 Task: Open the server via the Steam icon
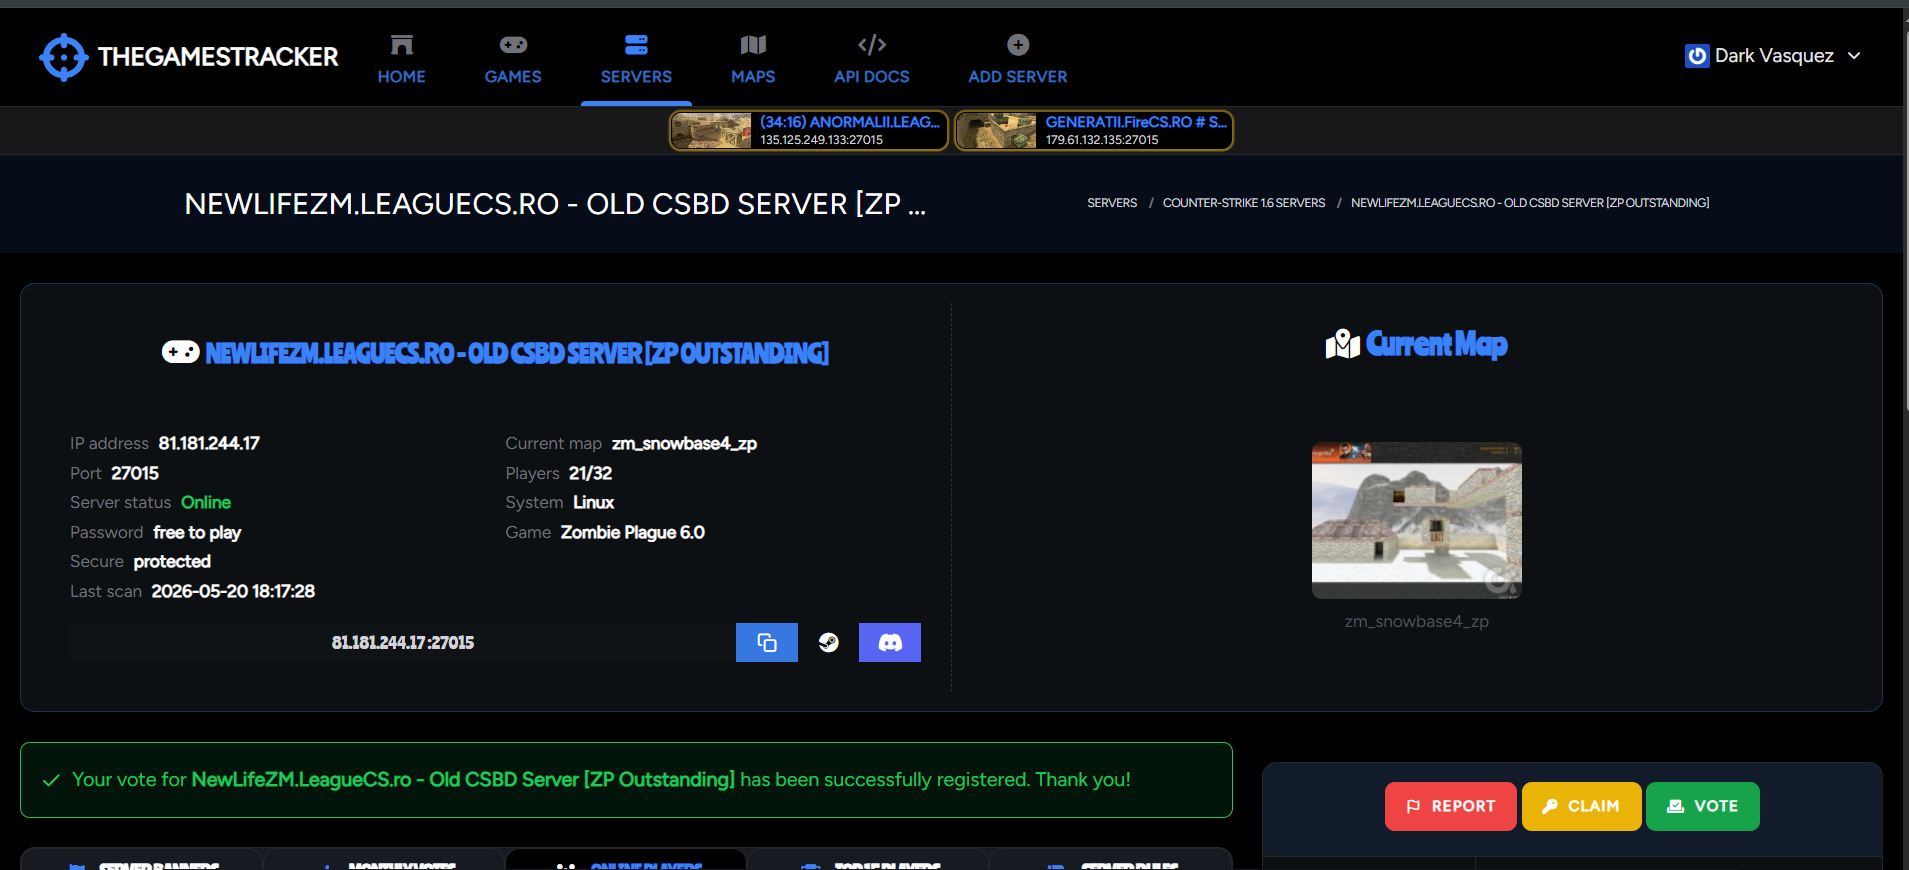coord(828,642)
